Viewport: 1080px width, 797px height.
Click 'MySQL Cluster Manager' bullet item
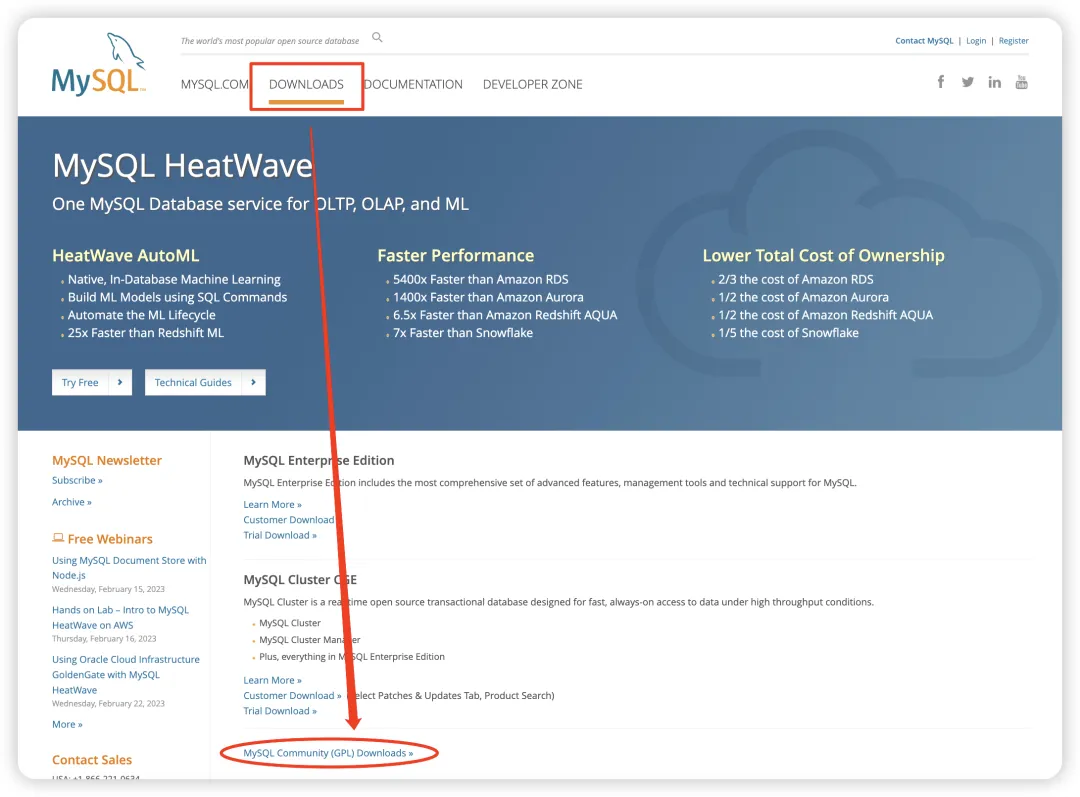[309, 640]
